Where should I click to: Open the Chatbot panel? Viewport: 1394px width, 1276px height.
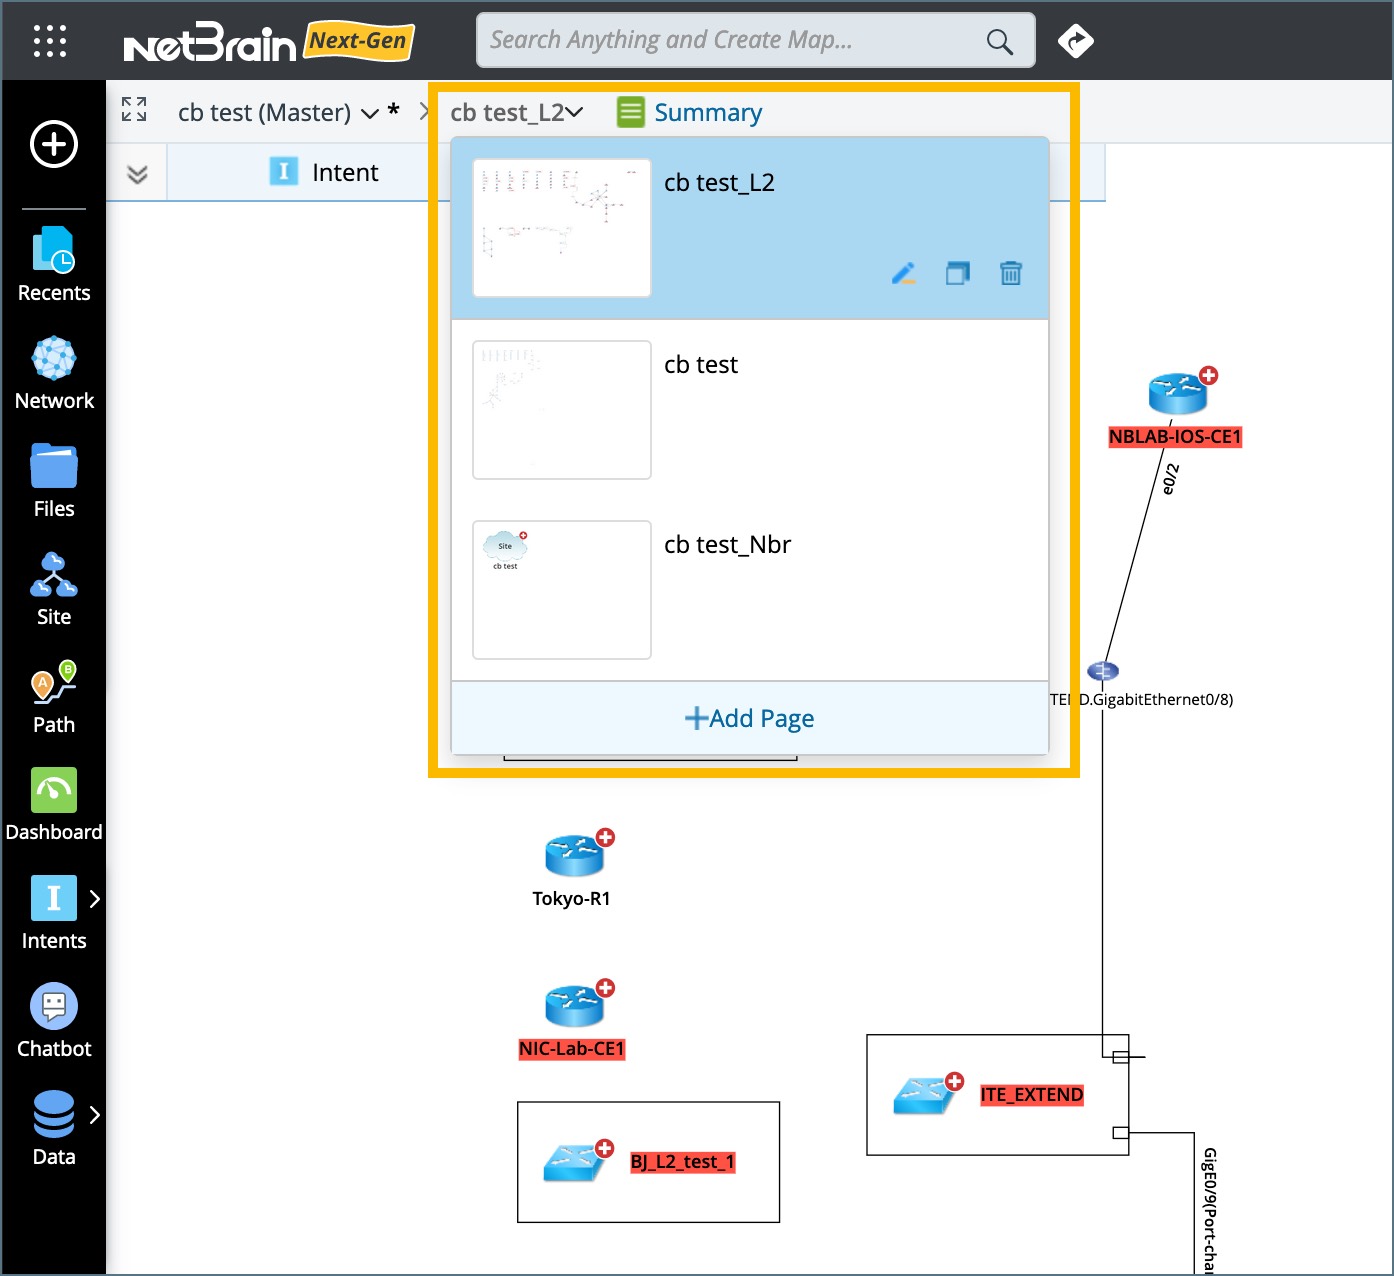click(54, 1012)
